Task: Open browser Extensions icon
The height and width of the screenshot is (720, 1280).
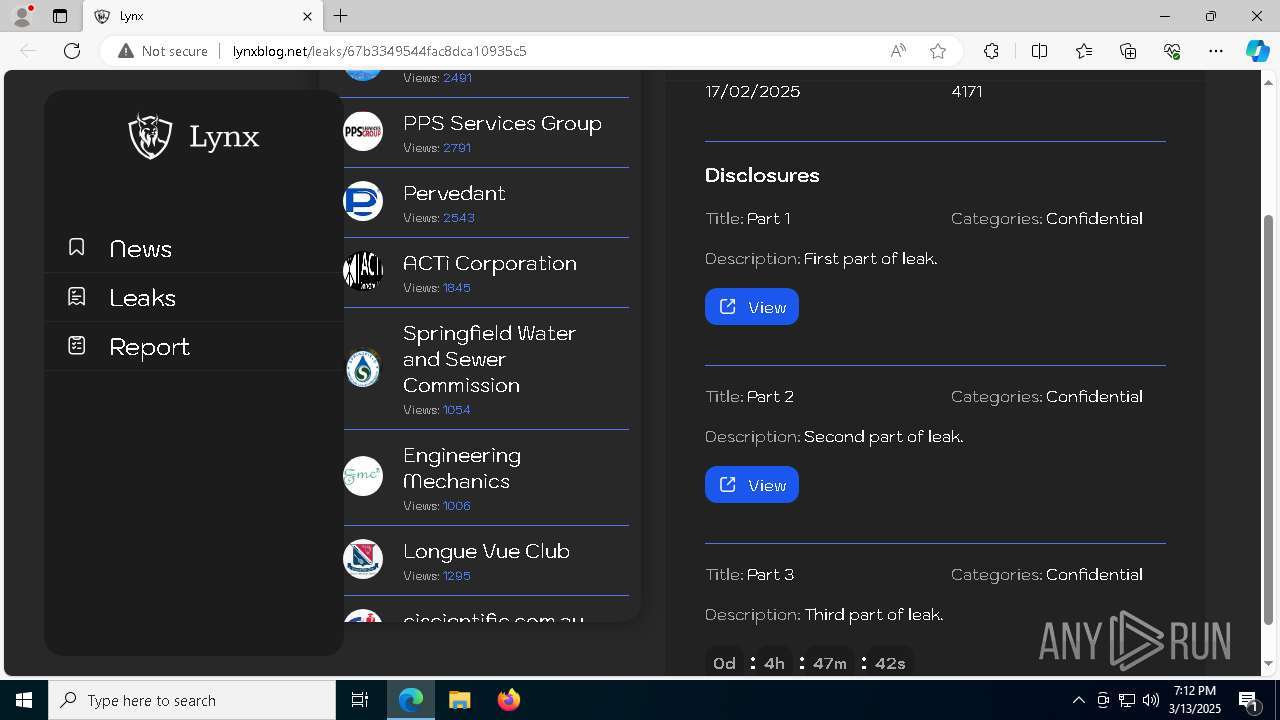Action: [x=991, y=51]
